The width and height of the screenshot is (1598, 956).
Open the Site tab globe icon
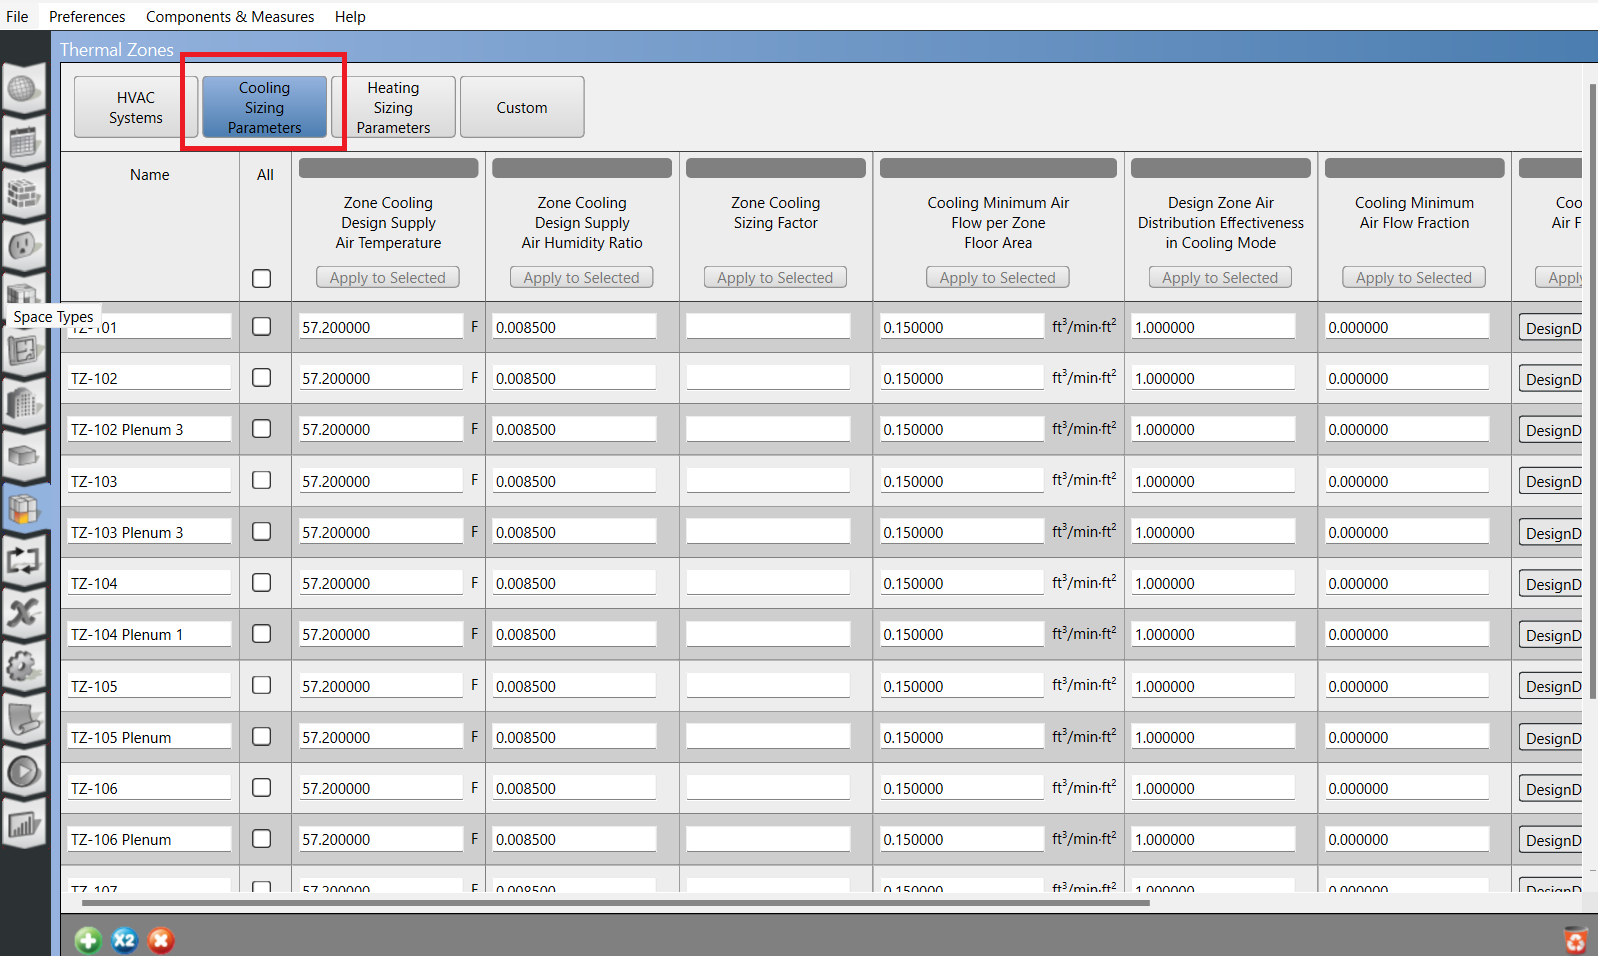24,90
